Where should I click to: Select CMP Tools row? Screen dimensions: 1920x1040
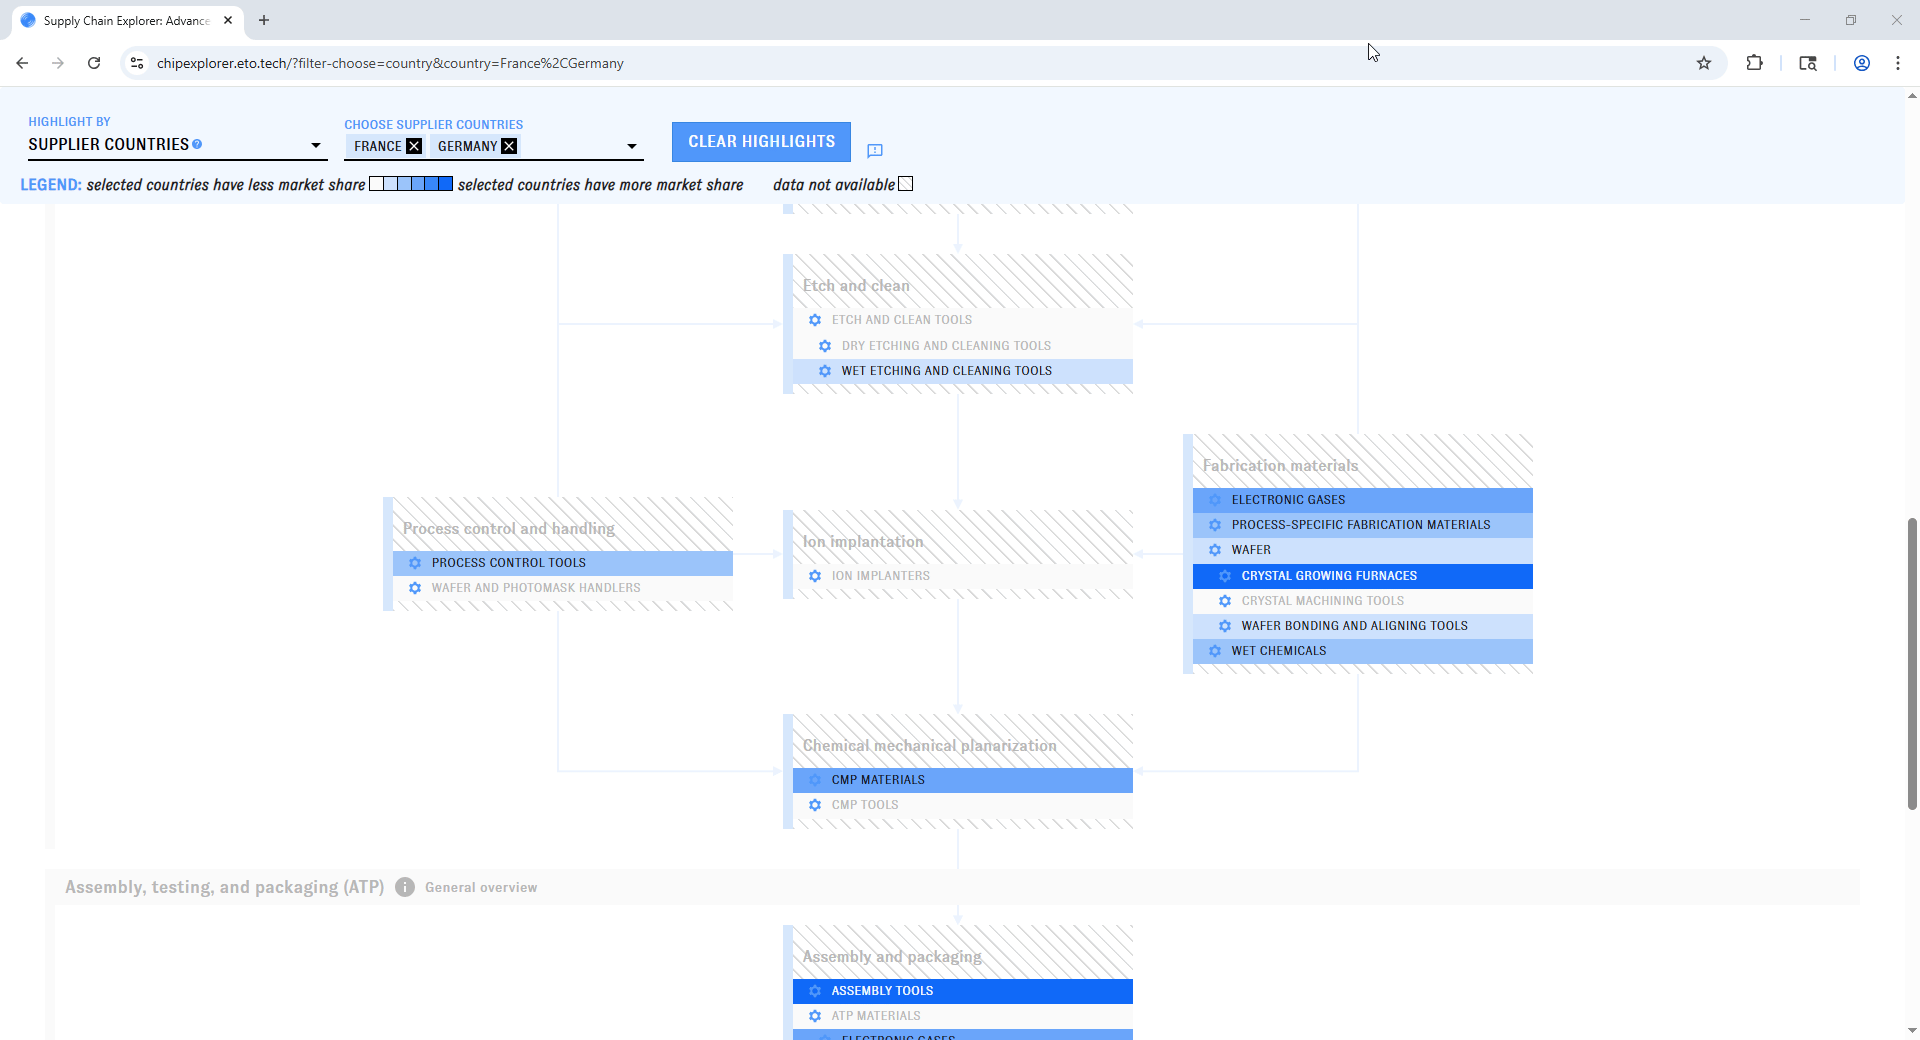(x=963, y=805)
